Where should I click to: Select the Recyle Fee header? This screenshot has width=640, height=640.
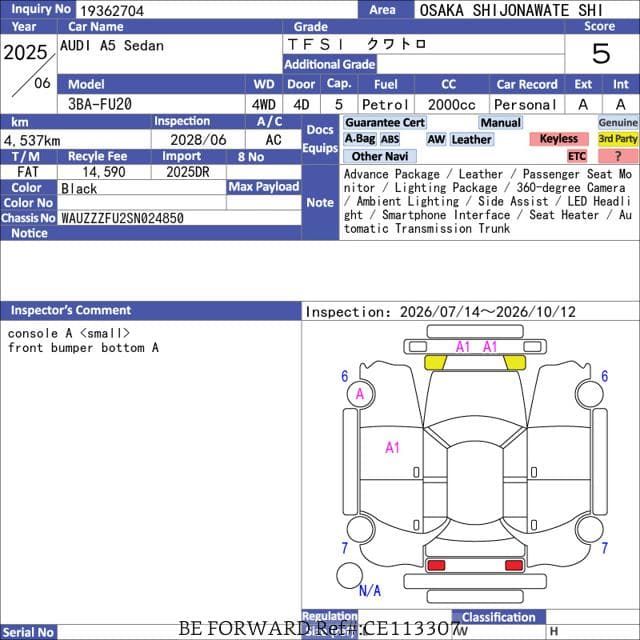click(98, 156)
